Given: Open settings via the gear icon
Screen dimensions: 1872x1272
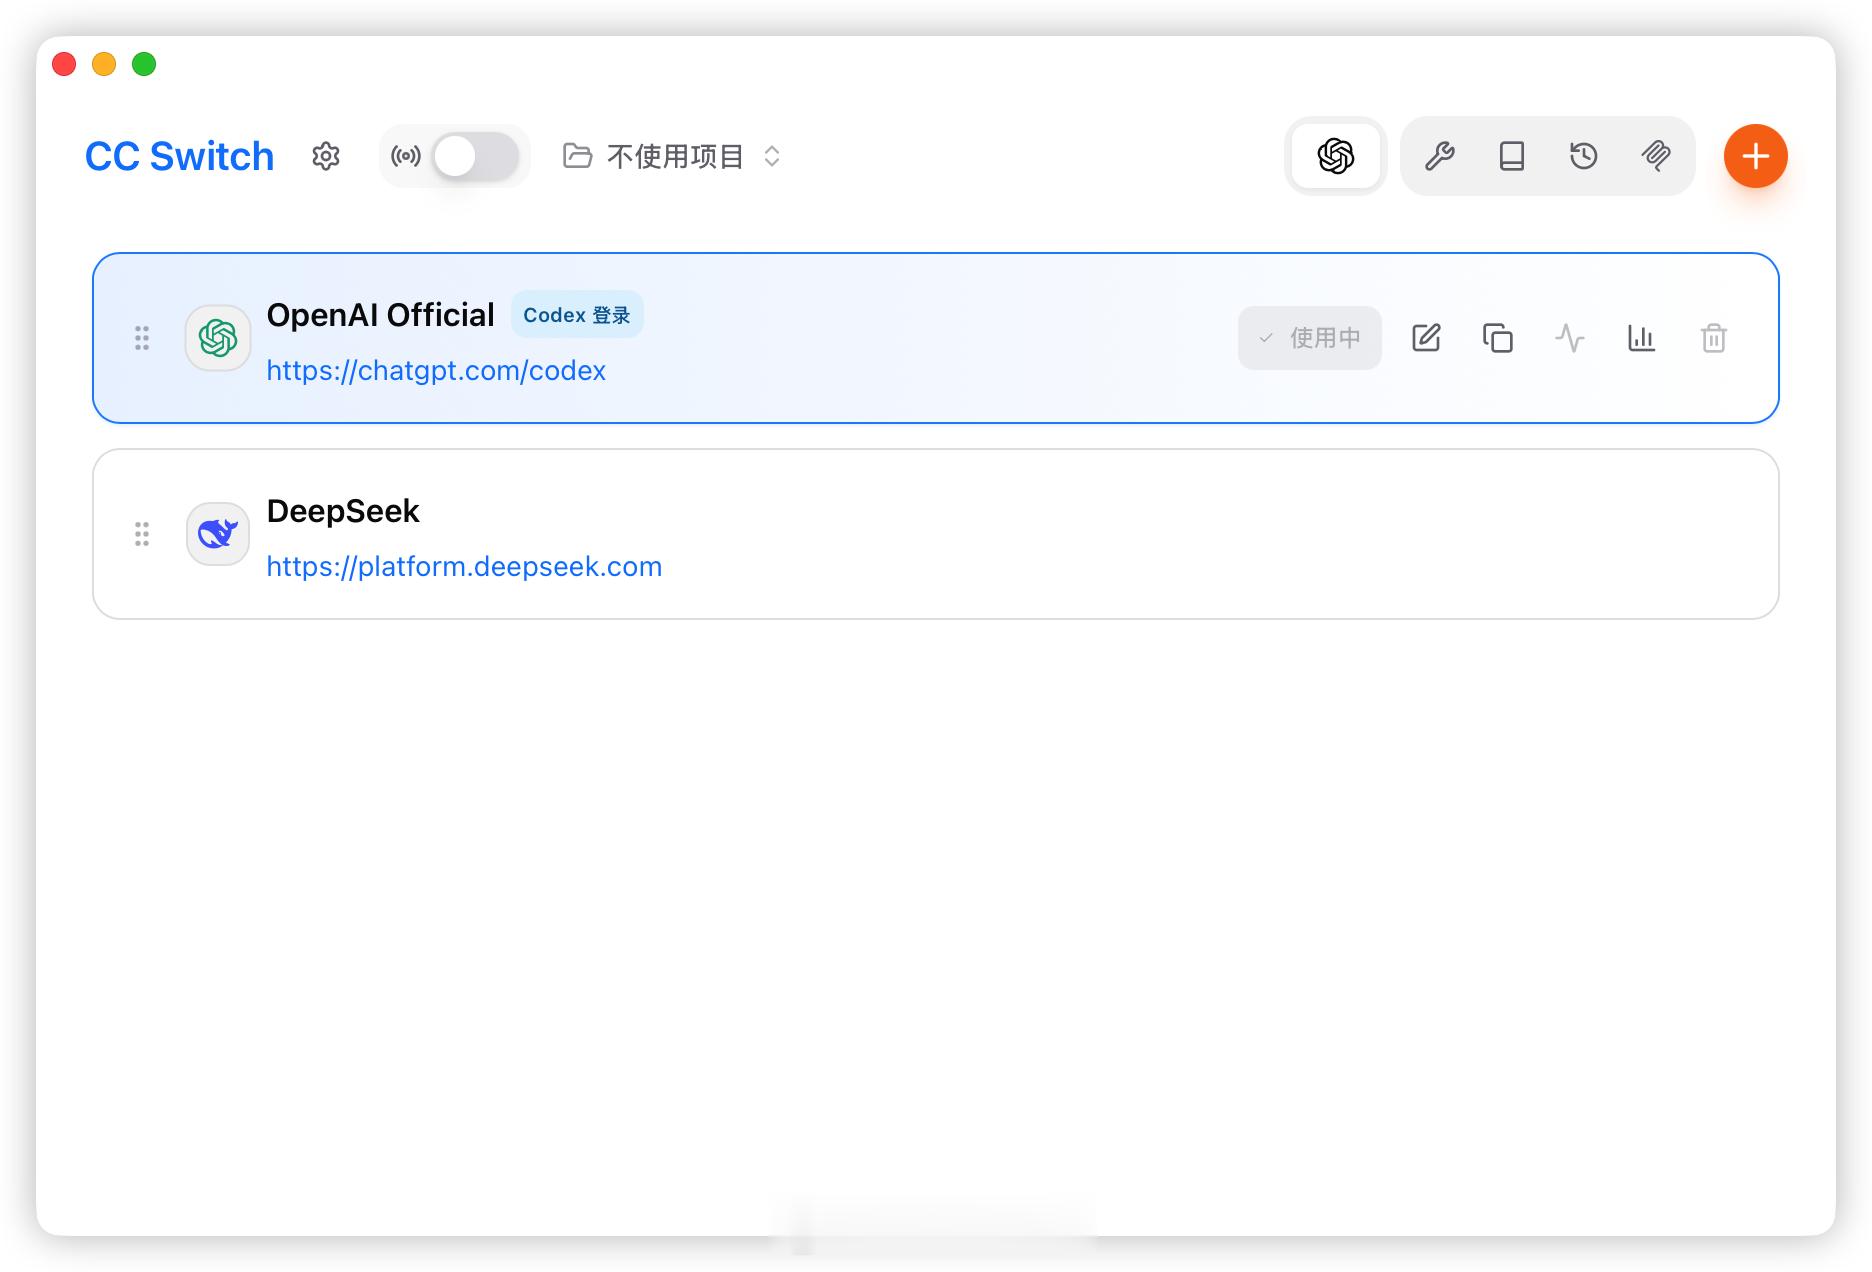Looking at the screenshot, I should coord(326,156).
